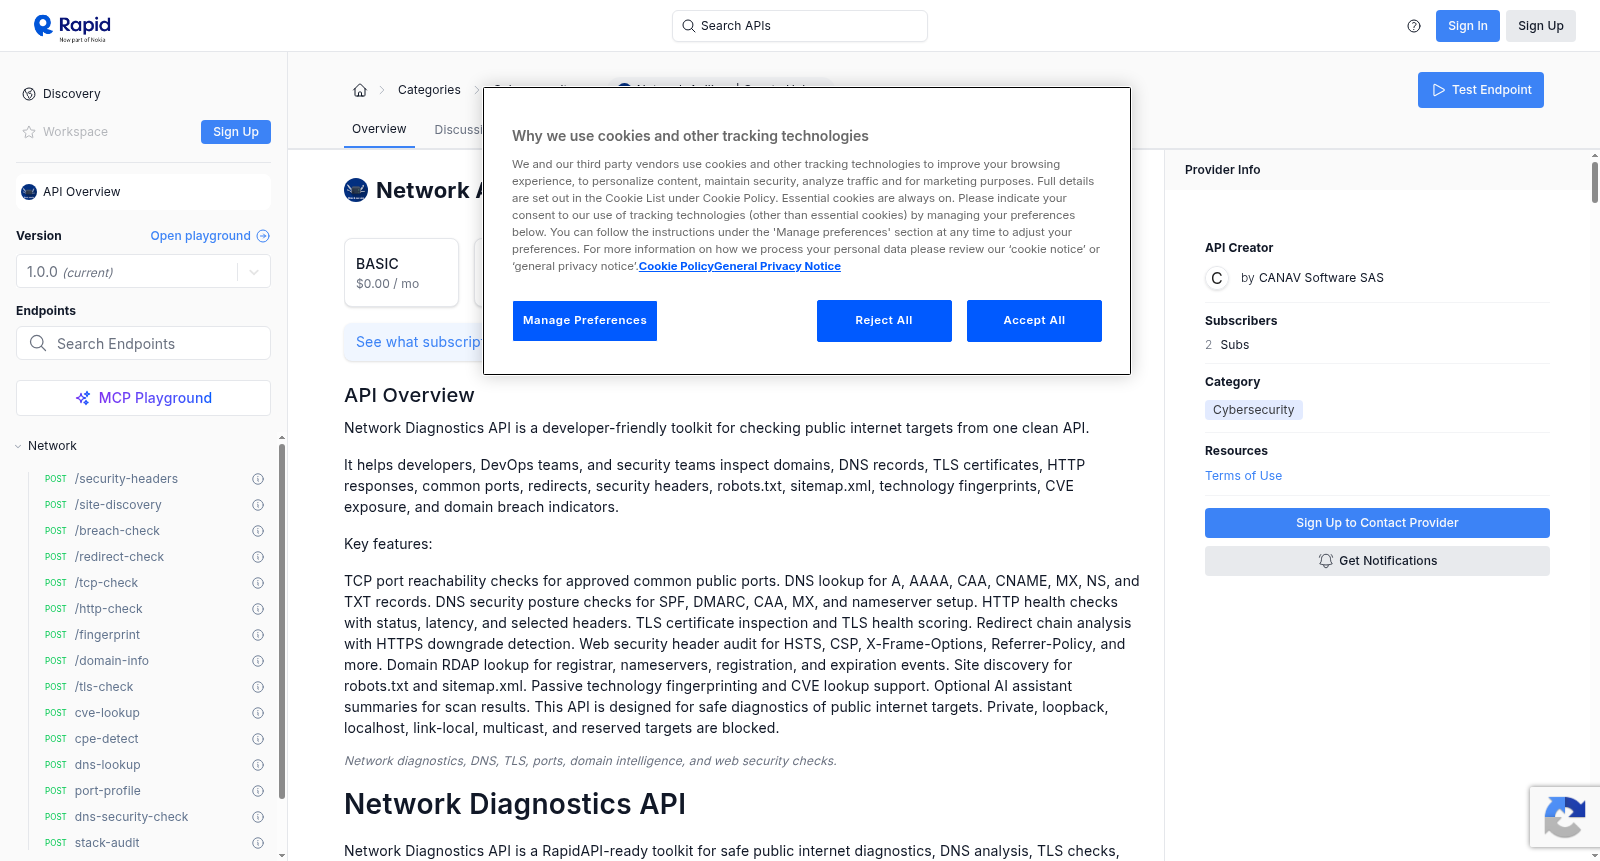
Task: Open the /security-headers endpoint
Action: click(x=126, y=479)
